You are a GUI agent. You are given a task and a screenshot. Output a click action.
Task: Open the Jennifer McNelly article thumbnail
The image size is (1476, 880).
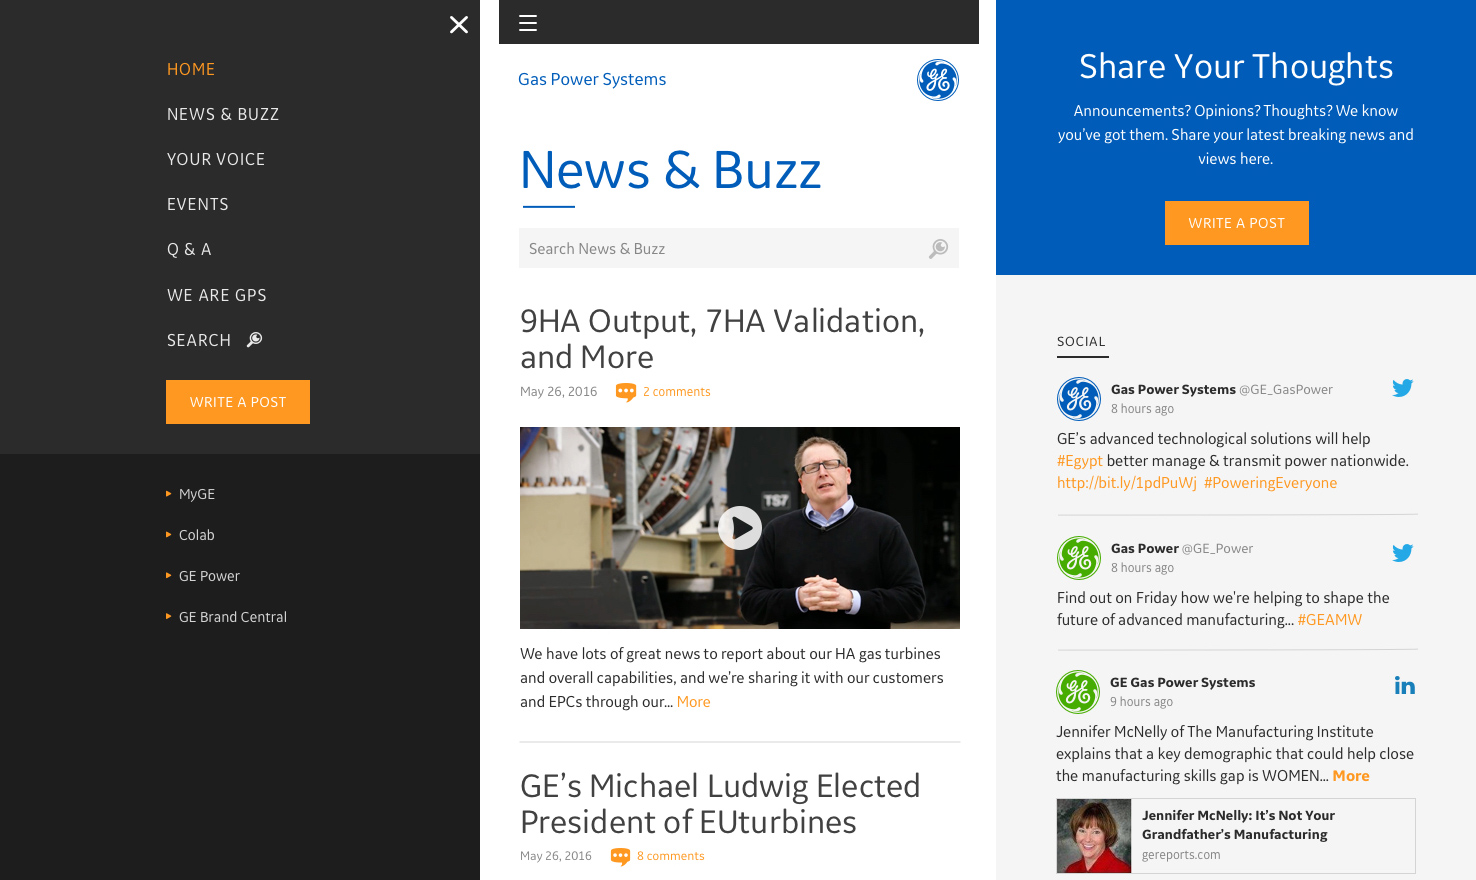click(x=1094, y=836)
